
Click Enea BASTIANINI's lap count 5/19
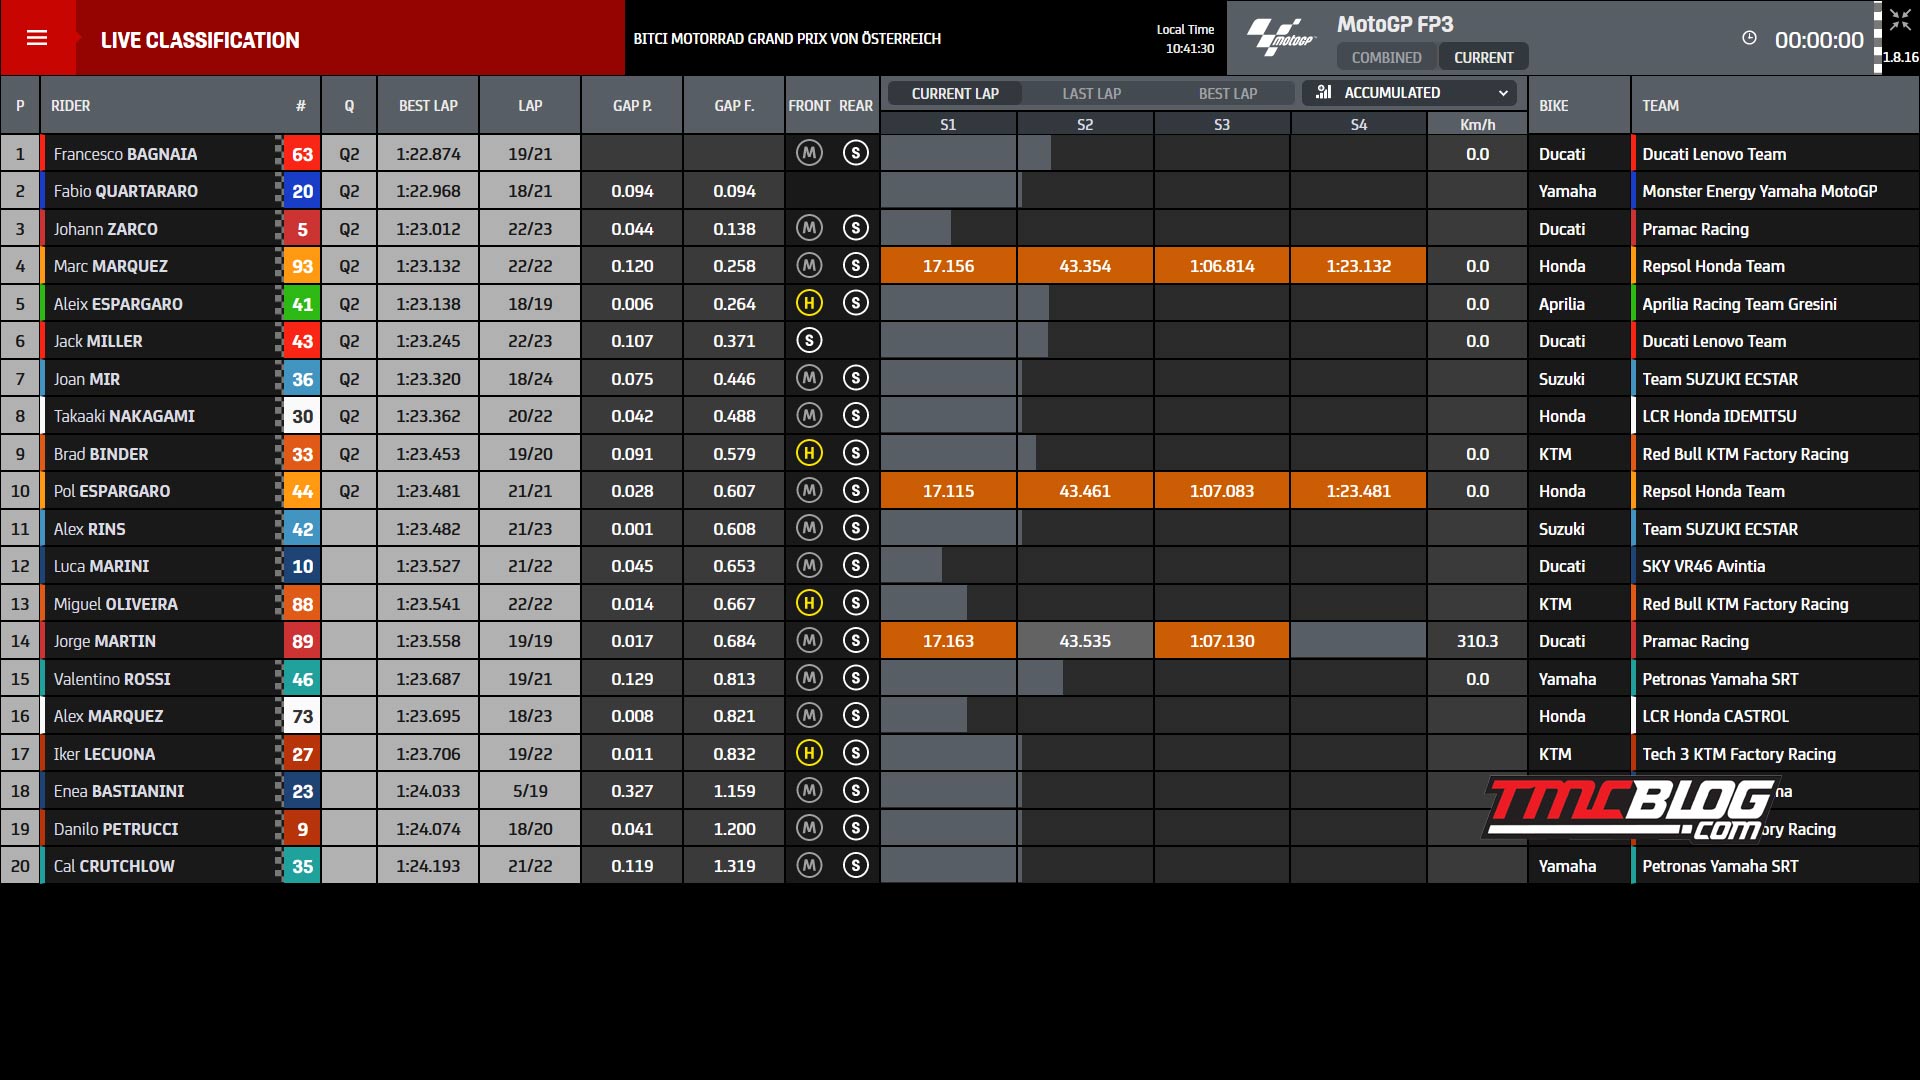click(x=530, y=791)
